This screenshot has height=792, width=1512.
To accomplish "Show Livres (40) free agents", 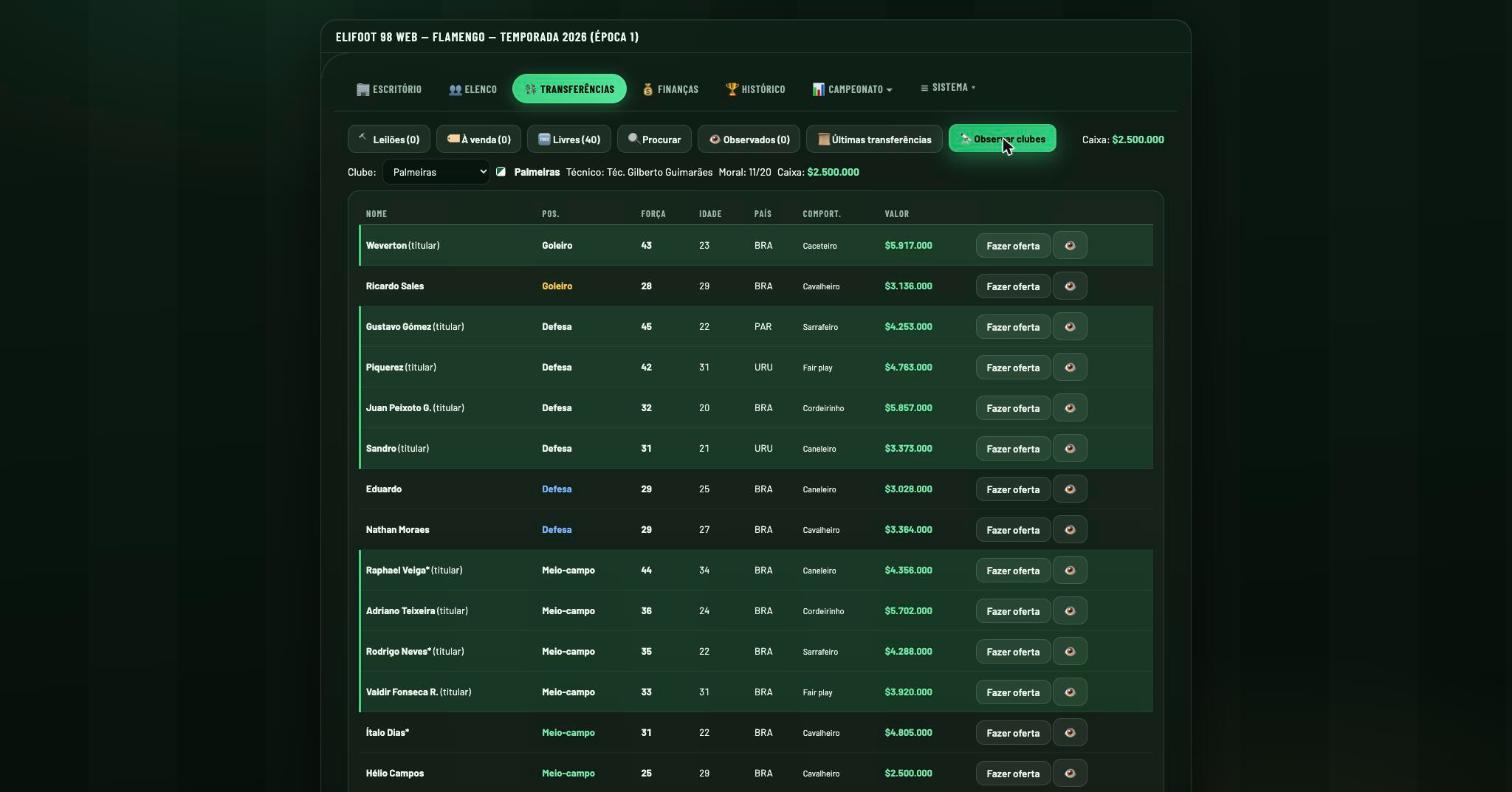I will pos(569,139).
